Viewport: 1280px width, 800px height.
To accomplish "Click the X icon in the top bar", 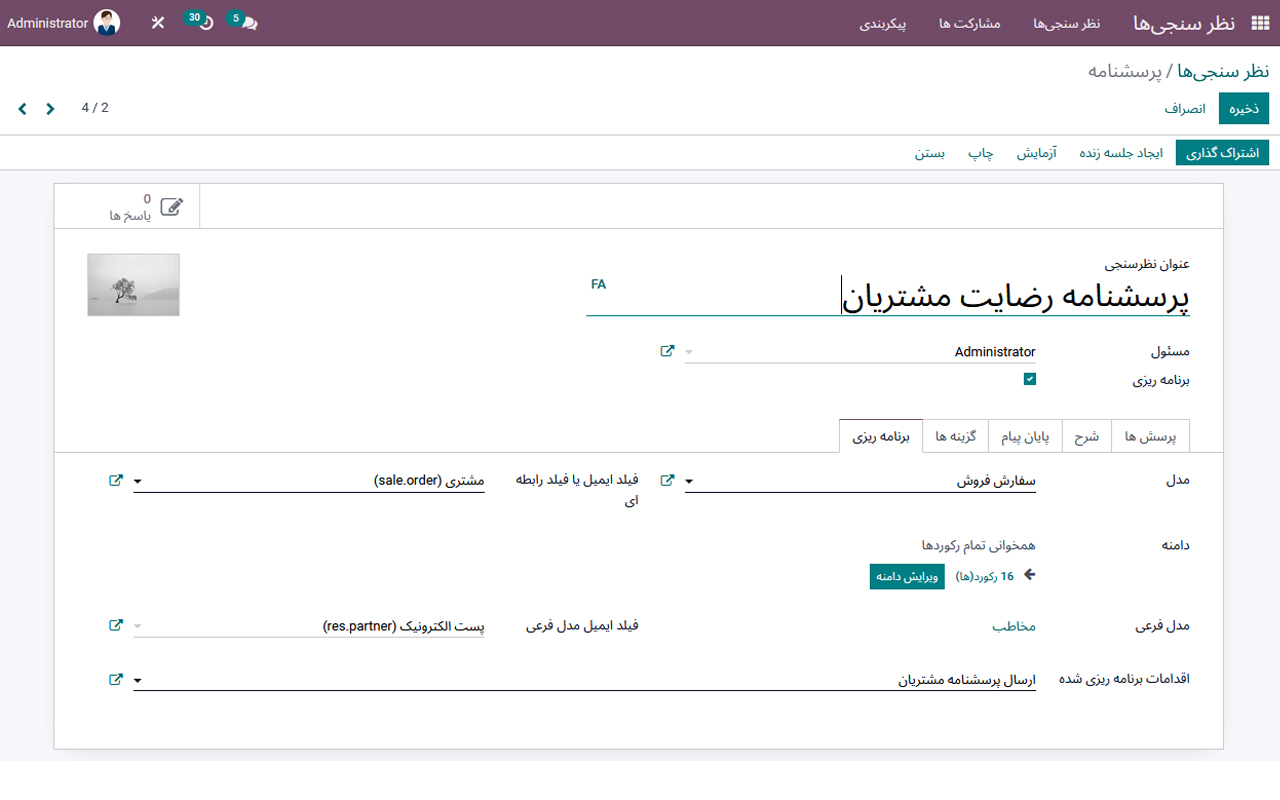I will tap(157, 22).
